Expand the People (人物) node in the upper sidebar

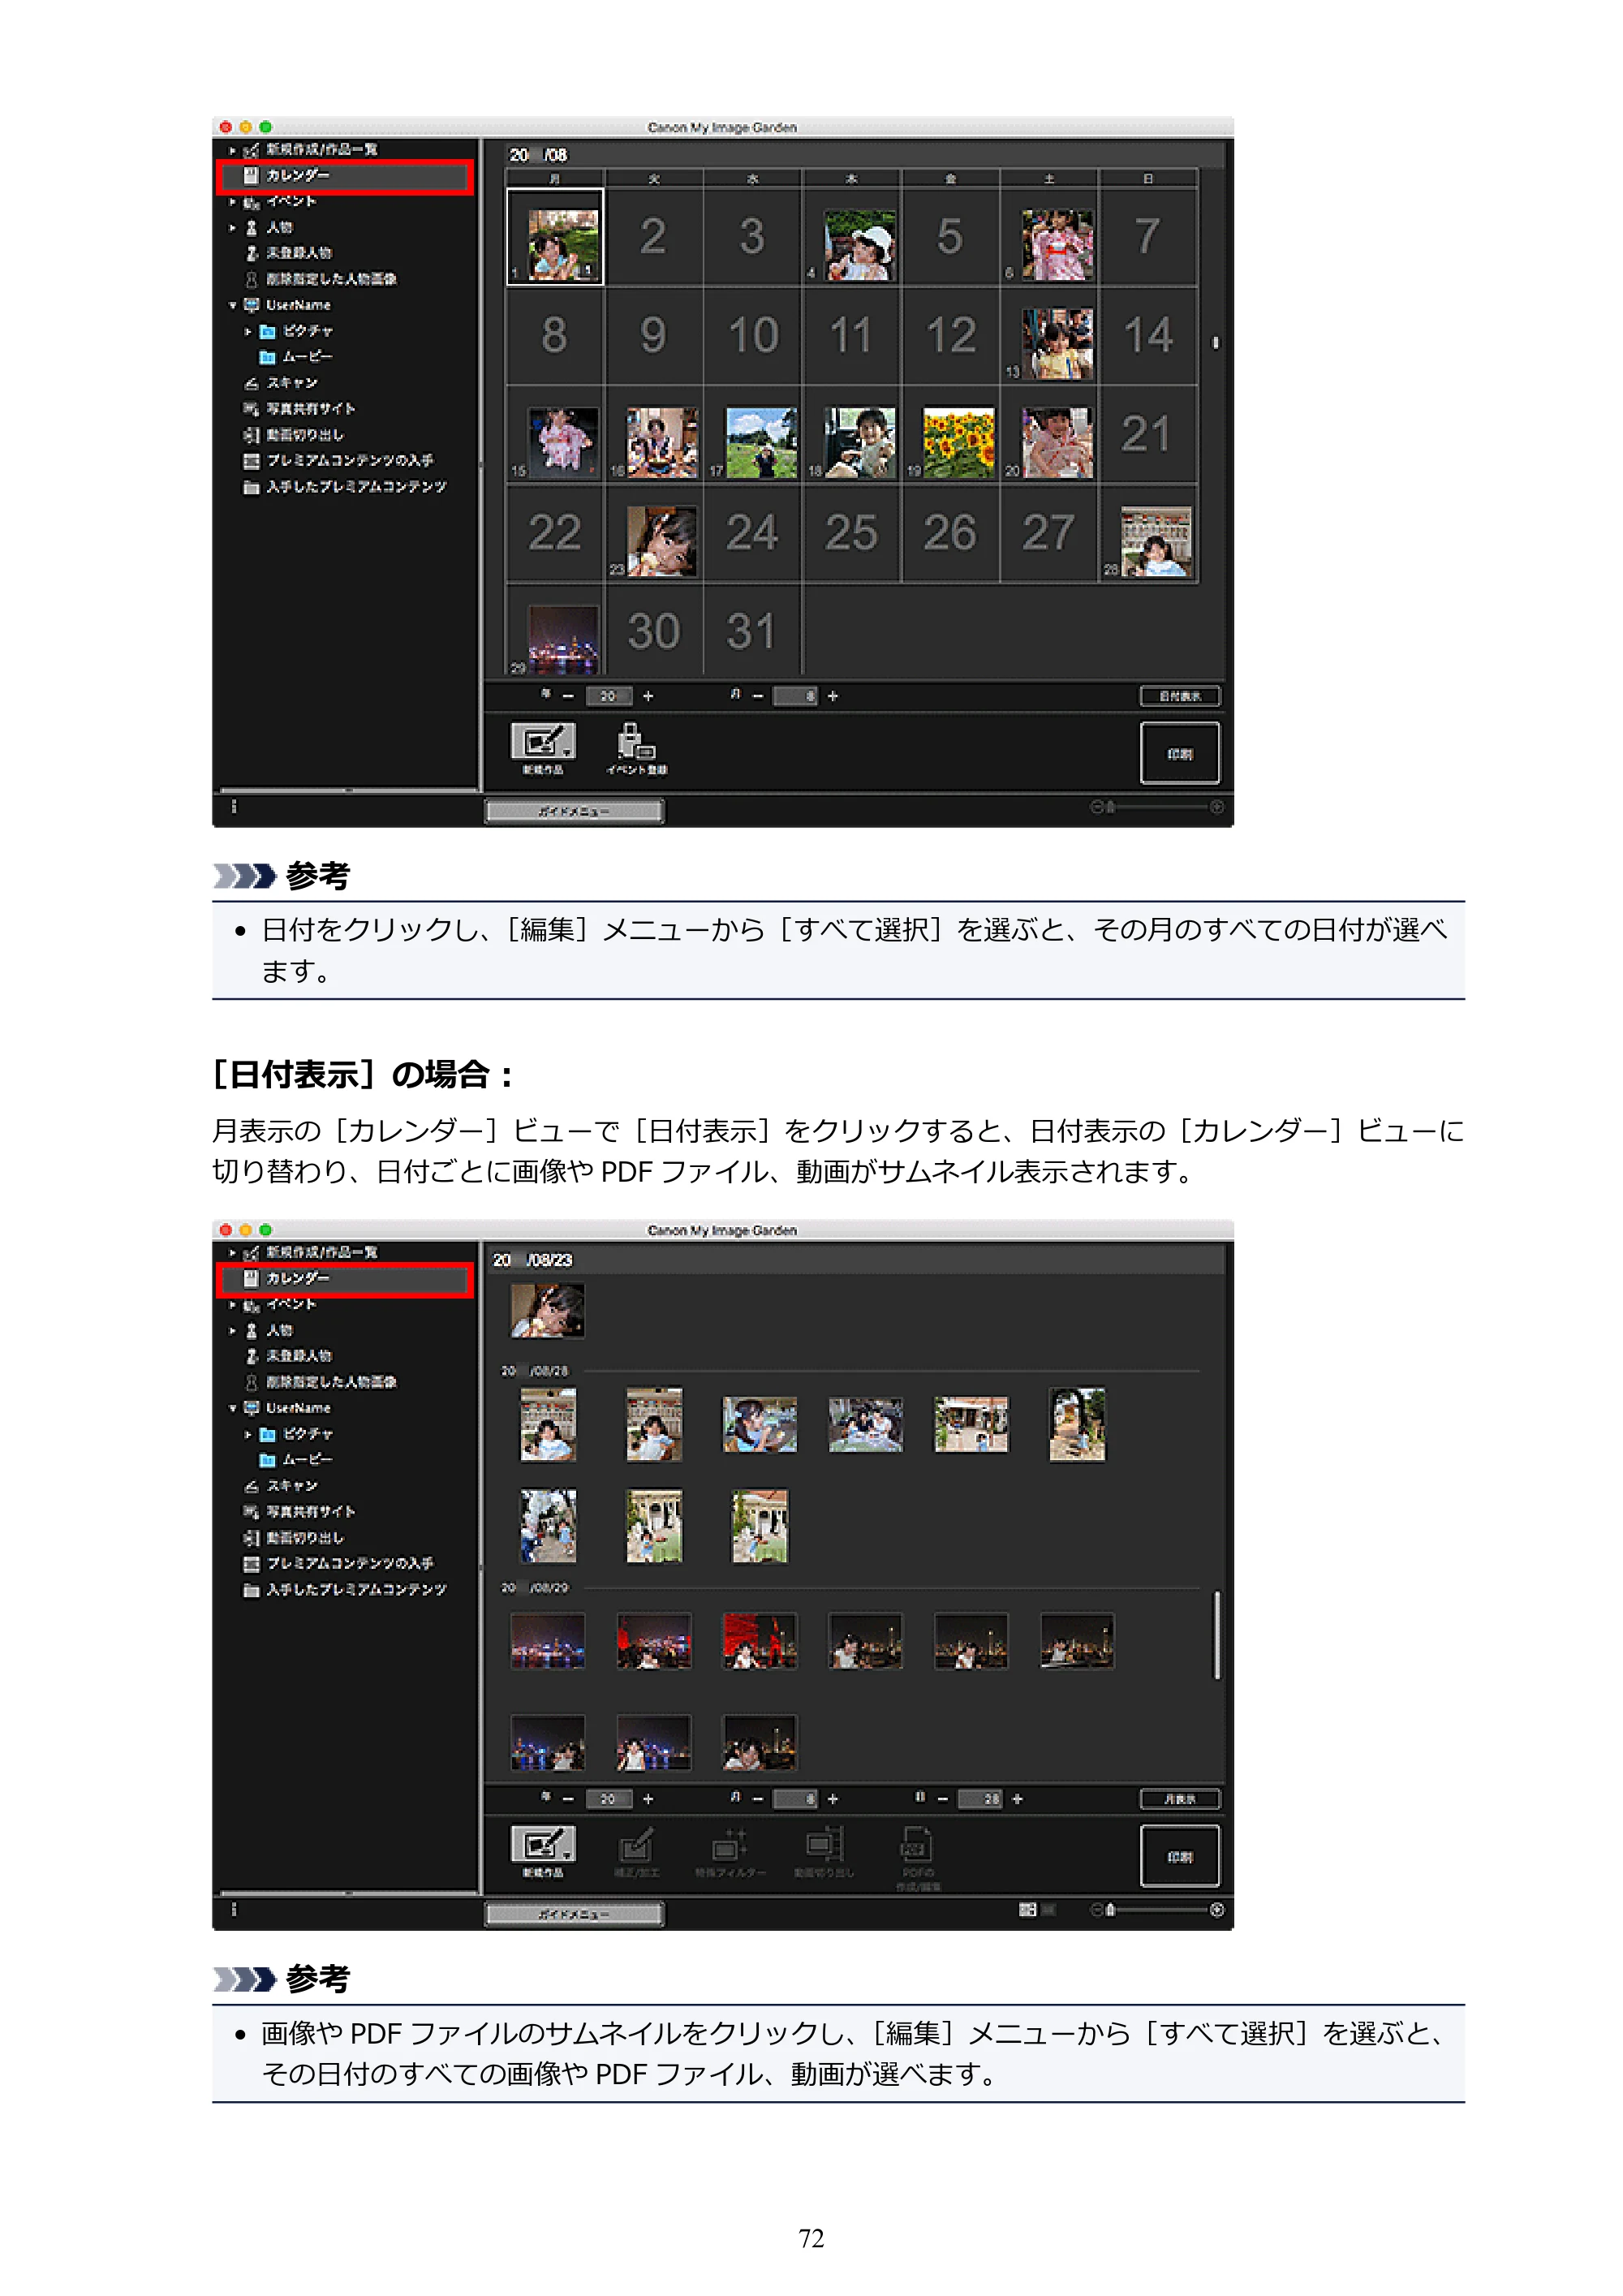coord(232,228)
